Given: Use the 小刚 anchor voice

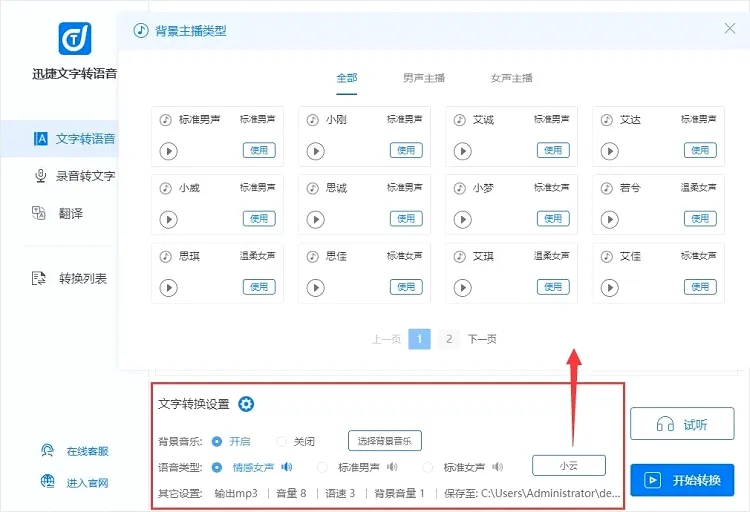Looking at the screenshot, I should click(406, 150).
